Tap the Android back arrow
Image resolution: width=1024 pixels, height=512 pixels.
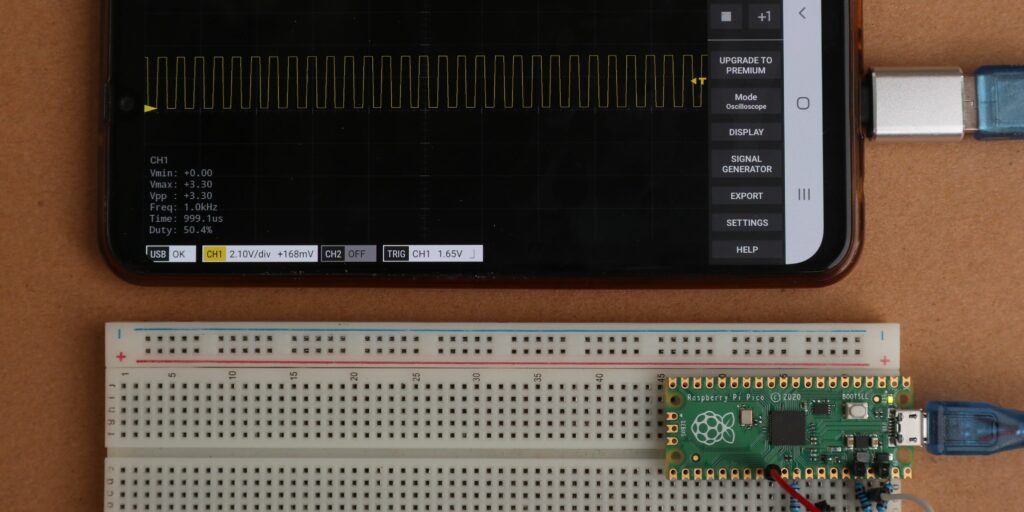tap(803, 13)
